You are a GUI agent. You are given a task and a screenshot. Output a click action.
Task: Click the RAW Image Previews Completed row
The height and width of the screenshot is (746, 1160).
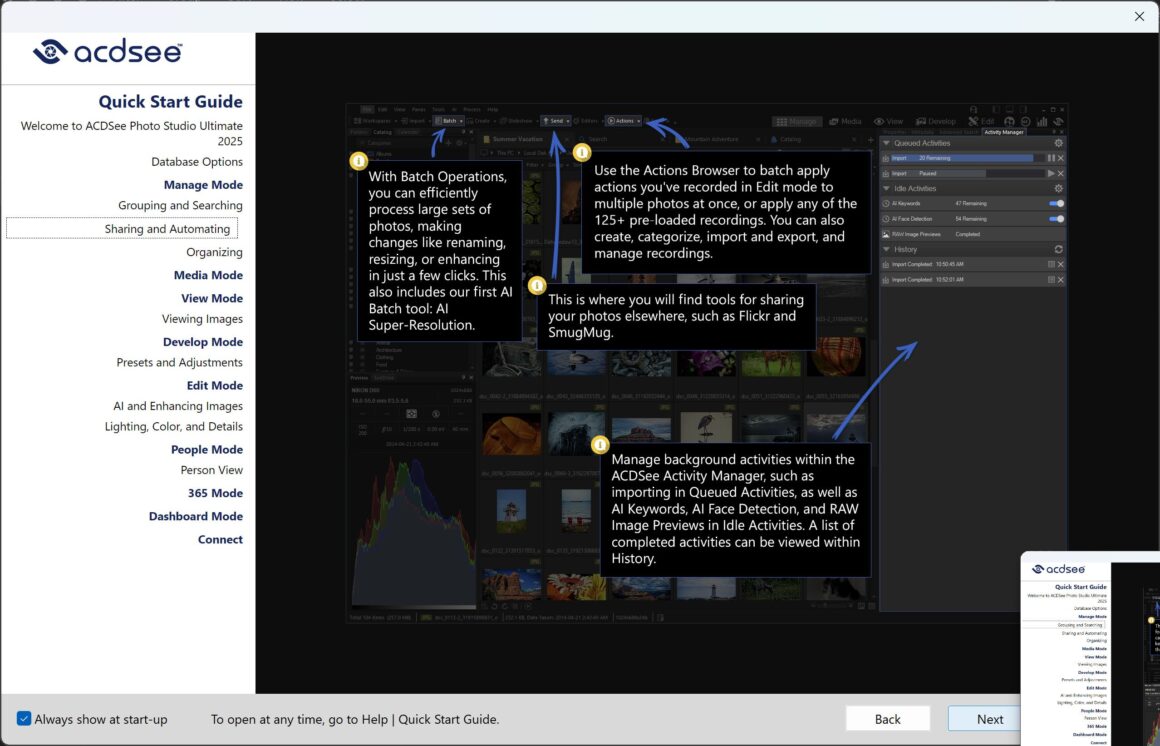click(973, 234)
